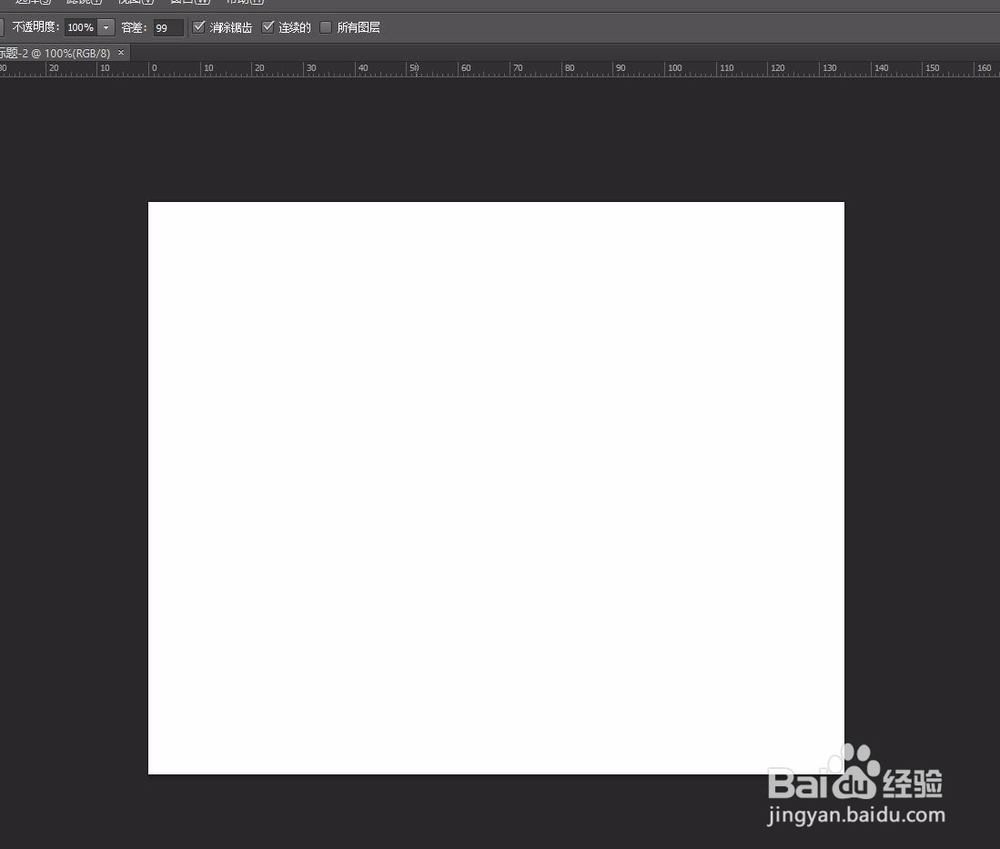
Task: Close the 标题-2 document tab
Action: click(x=121, y=52)
